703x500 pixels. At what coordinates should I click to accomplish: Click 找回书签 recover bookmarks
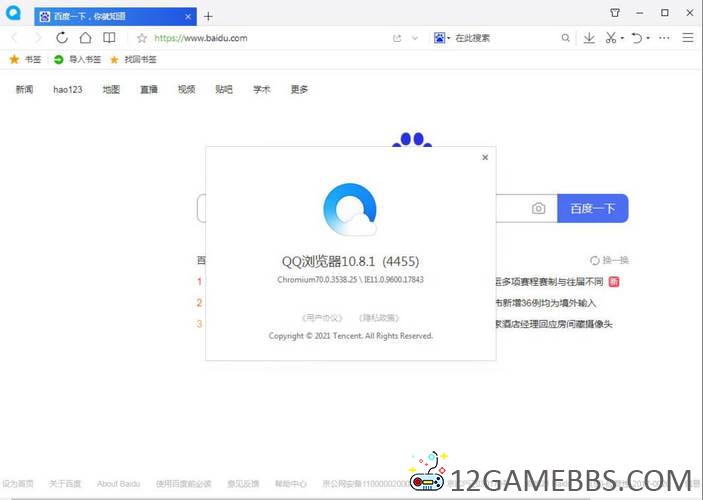[x=134, y=59]
